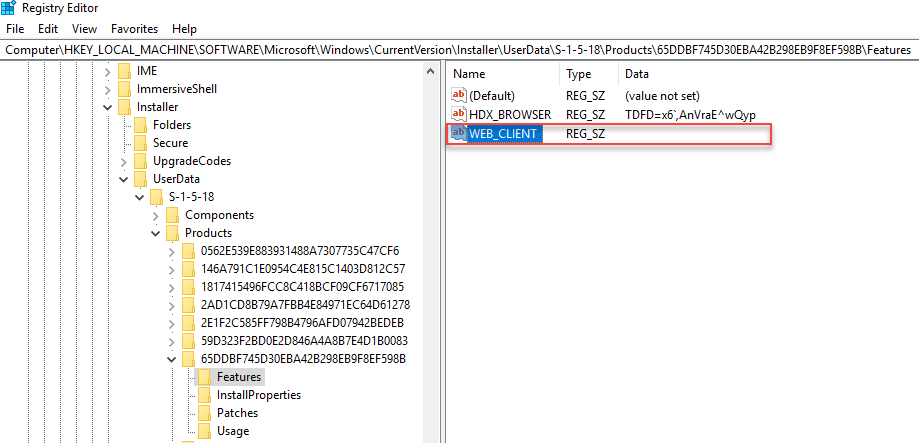This screenshot has height=443, width=919.
Task: Select the Products folder icon
Action: [x=172, y=233]
